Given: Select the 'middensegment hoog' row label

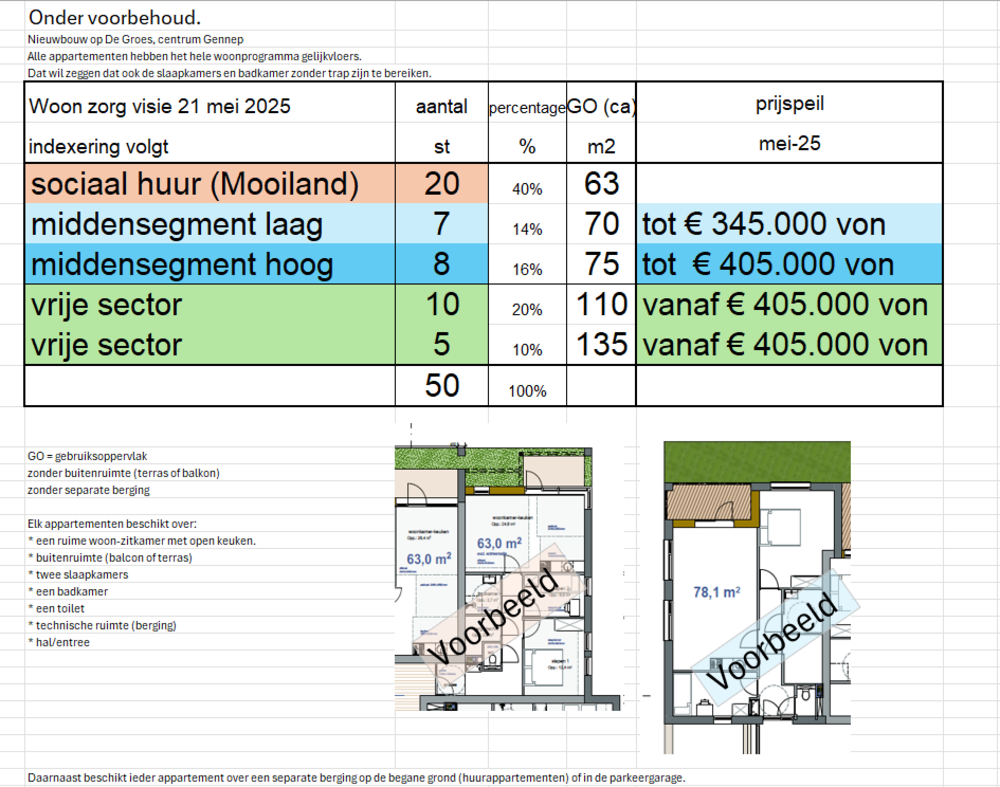Looking at the screenshot, I should tap(180, 265).
